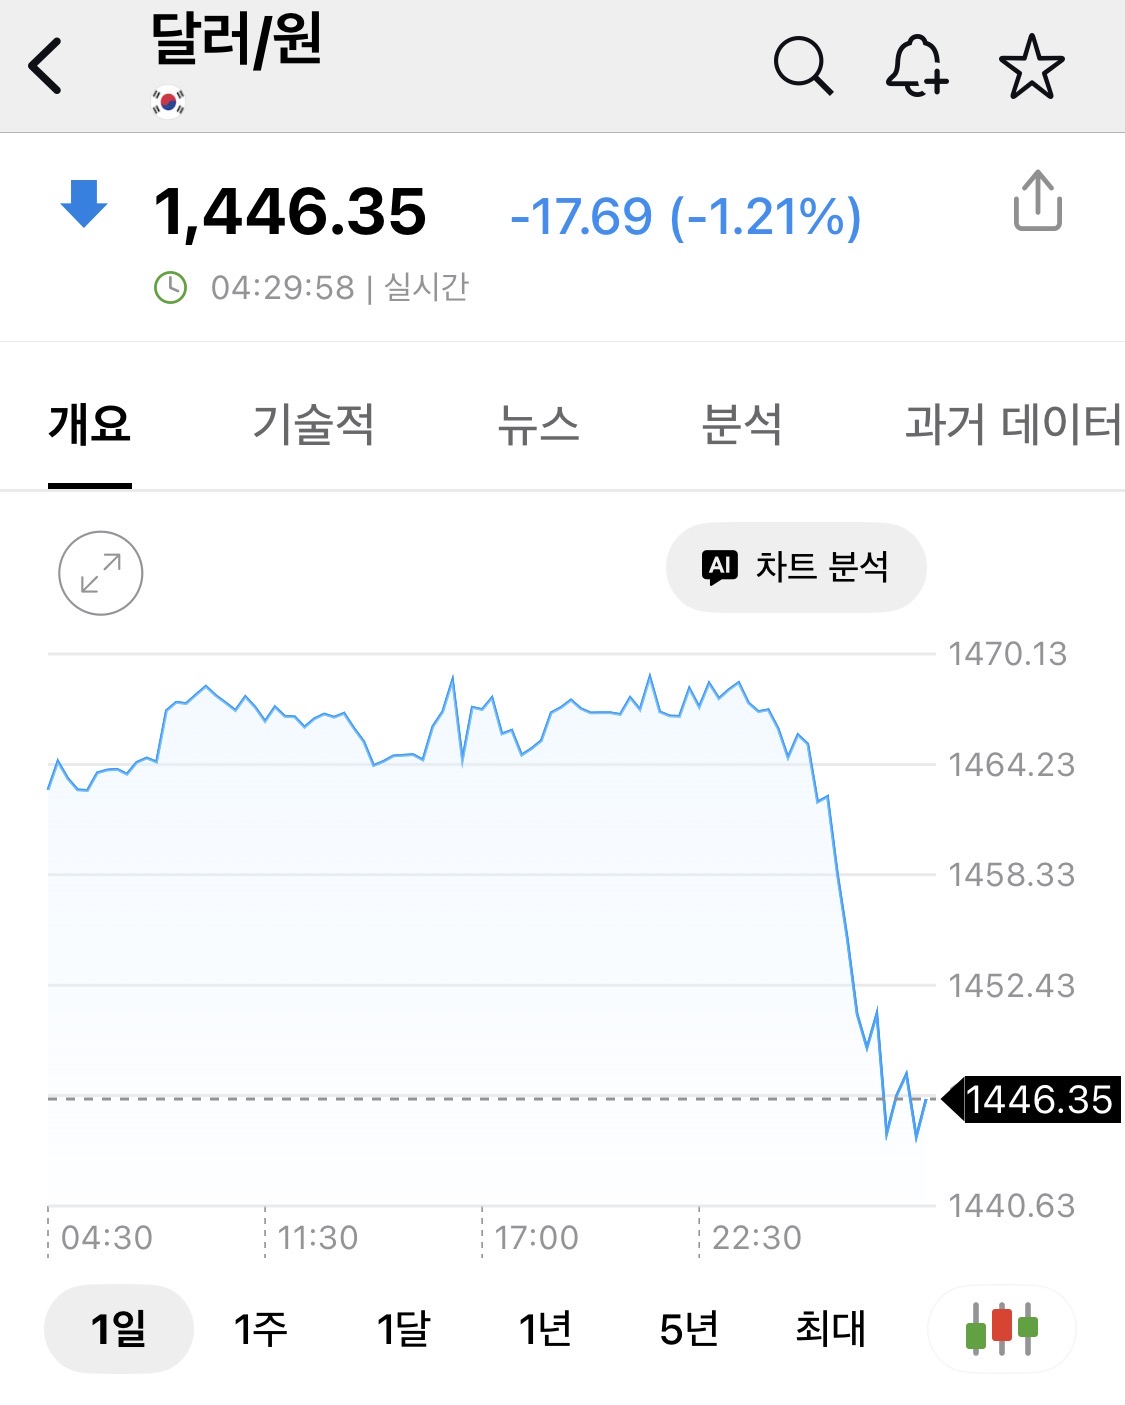Go to 분석 tab
The image size is (1125, 1405).
741,424
